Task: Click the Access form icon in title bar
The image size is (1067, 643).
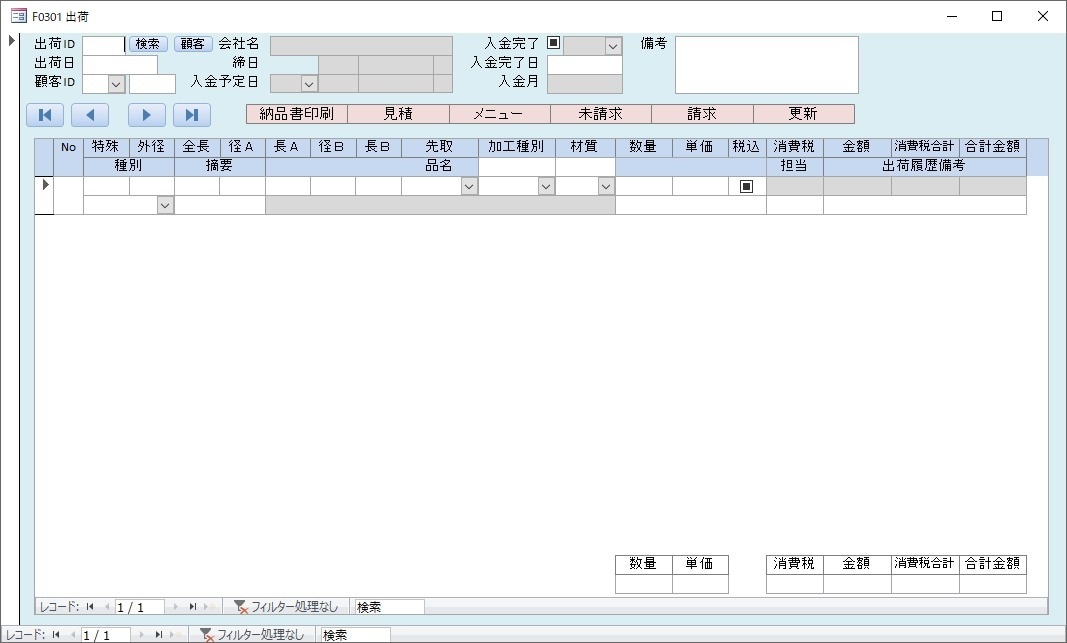Action: click(x=18, y=16)
